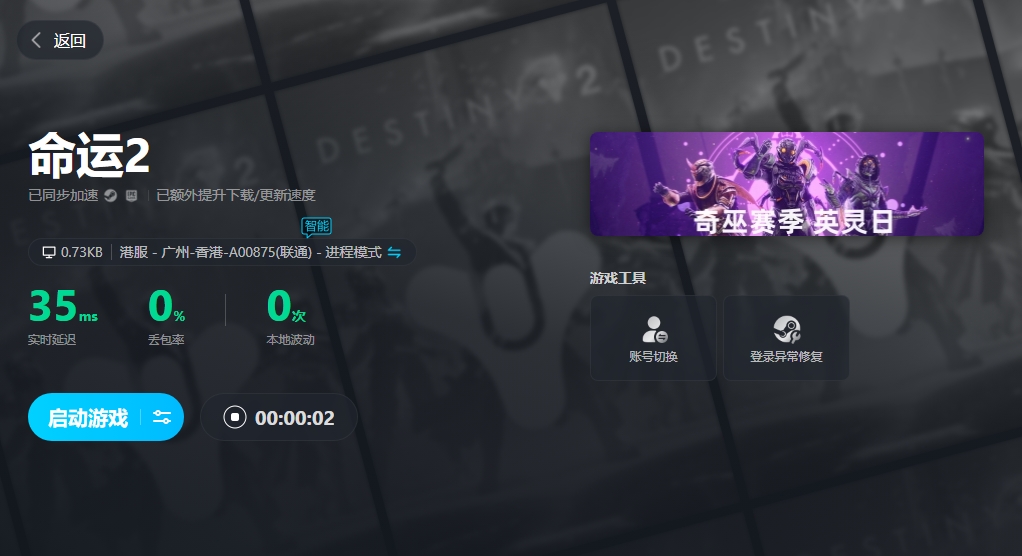
Task: Open the 登录异常修复 login repair tool
Action: coord(786,338)
